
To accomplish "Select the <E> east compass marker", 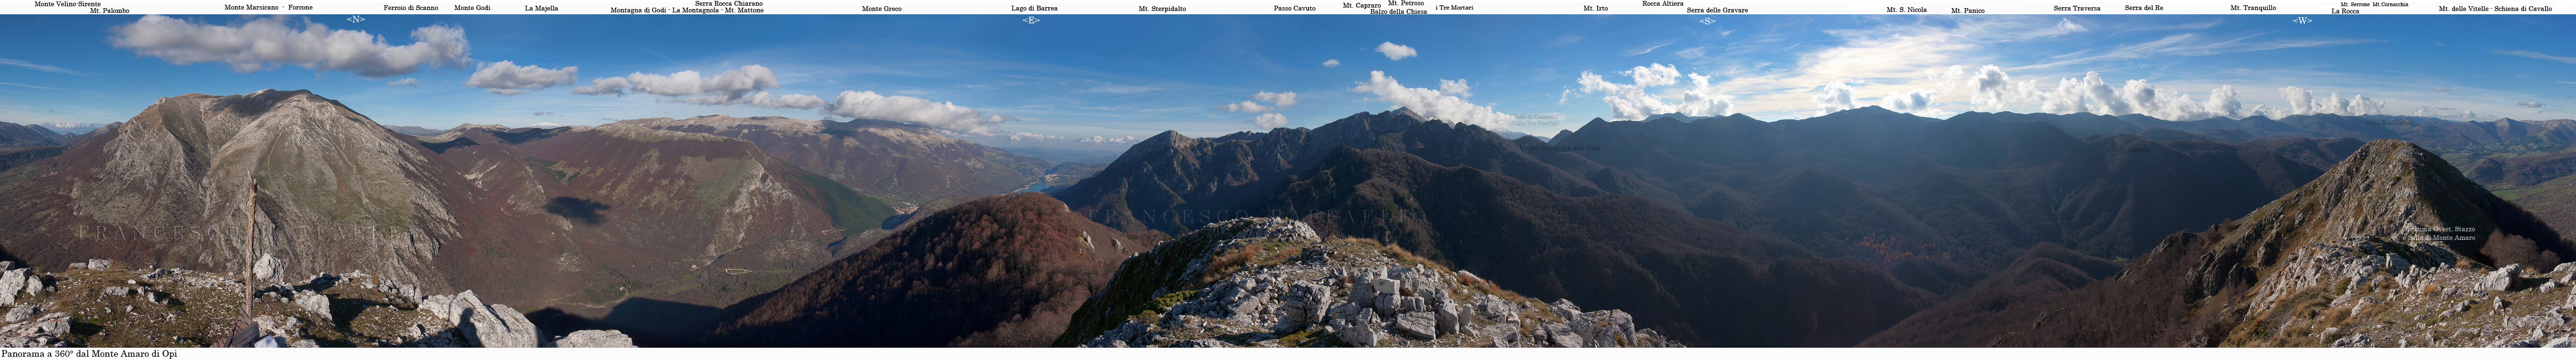I will (x=1031, y=20).
